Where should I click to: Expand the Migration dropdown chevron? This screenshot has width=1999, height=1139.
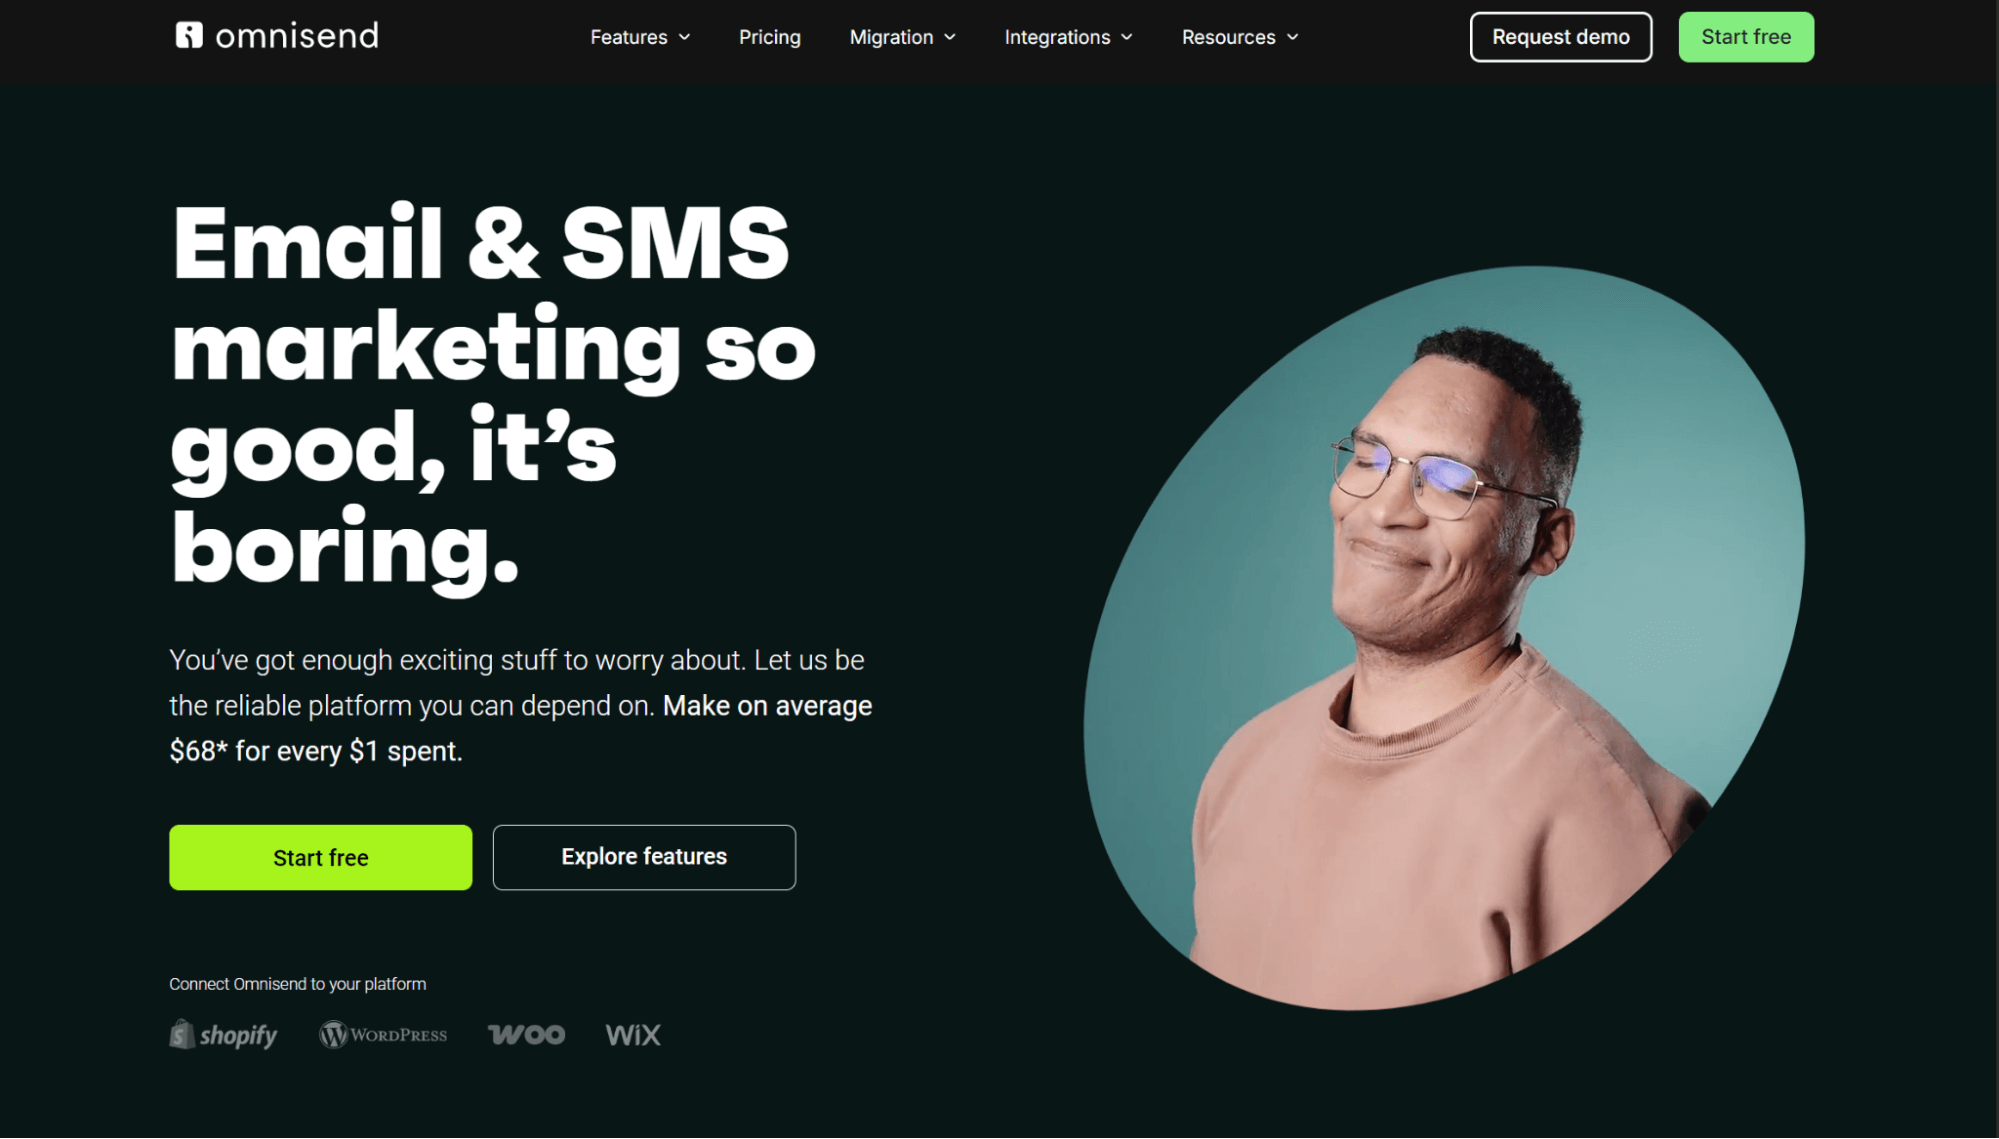pos(950,37)
